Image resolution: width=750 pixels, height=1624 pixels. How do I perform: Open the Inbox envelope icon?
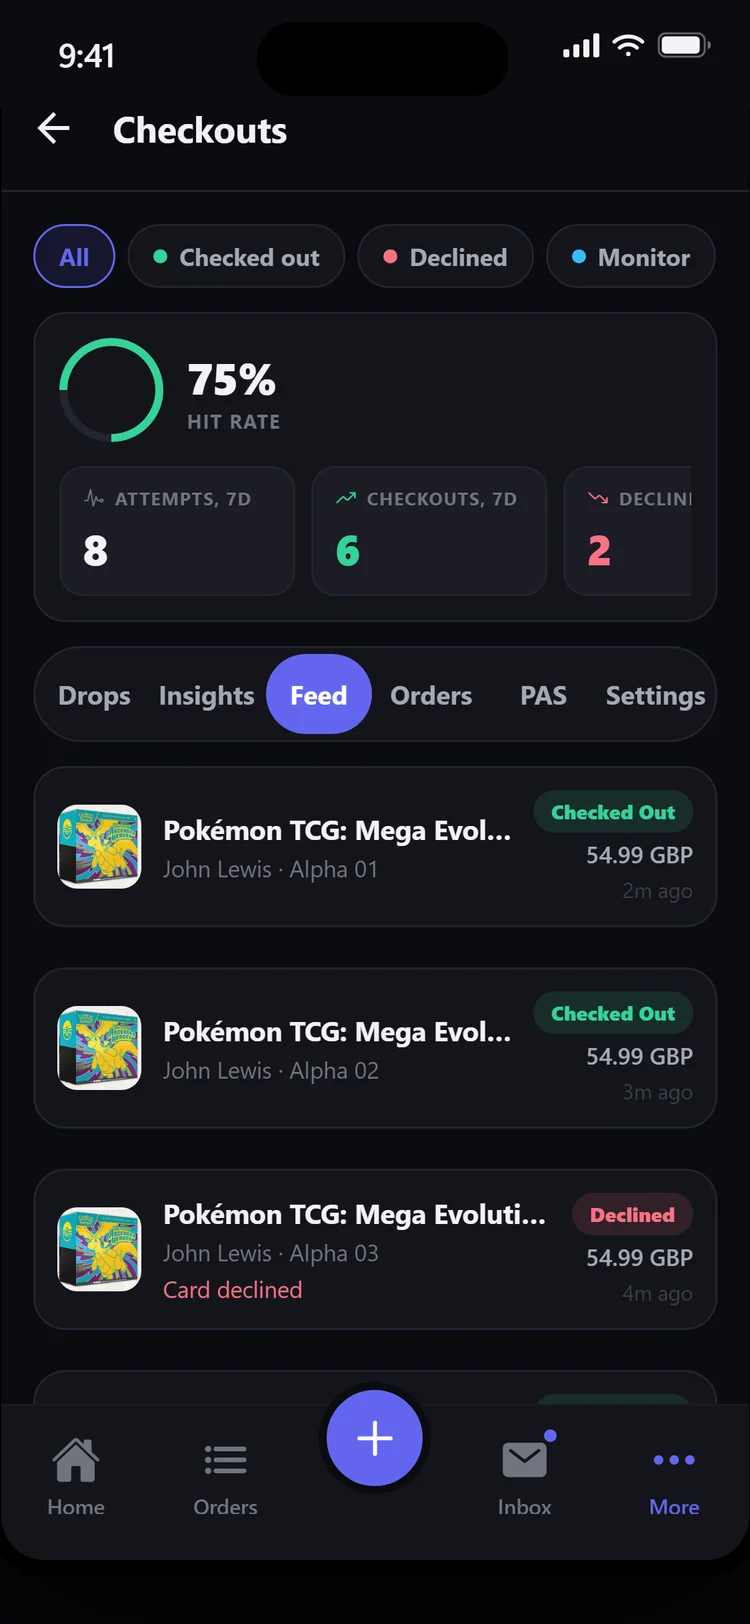click(x=524, y=1460)
